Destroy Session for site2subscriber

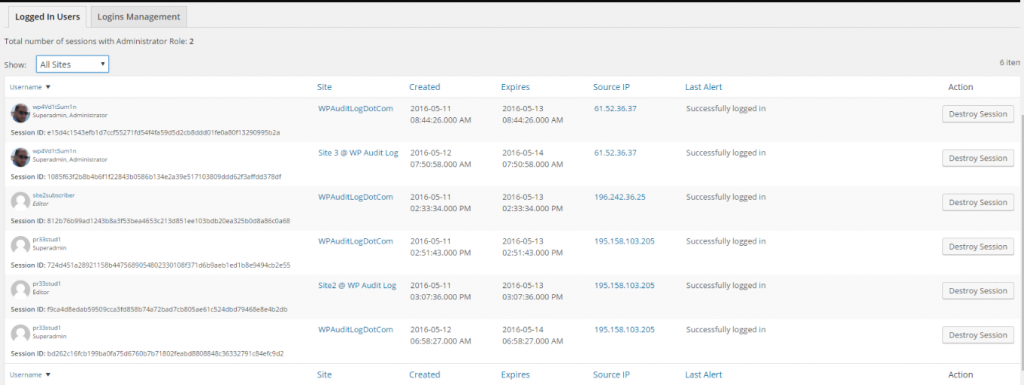pyautogui.click(x=978, y=202)
